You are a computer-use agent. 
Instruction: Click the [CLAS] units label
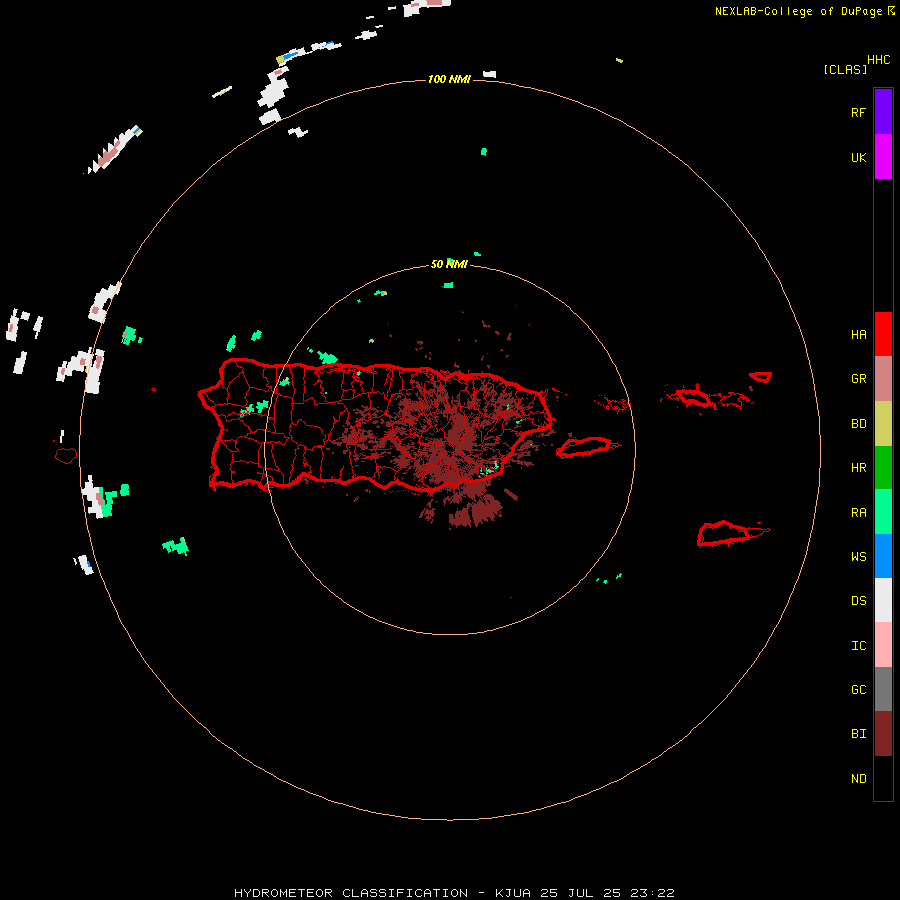pos(845,69)
